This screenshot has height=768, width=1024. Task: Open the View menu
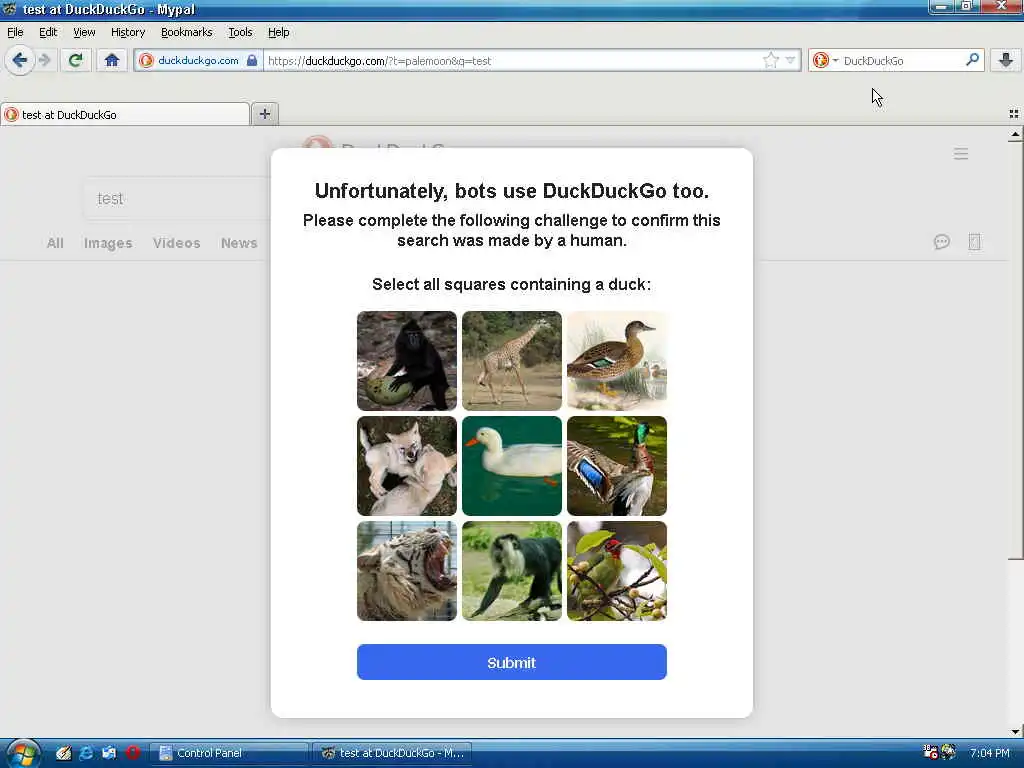coord(84,32)
